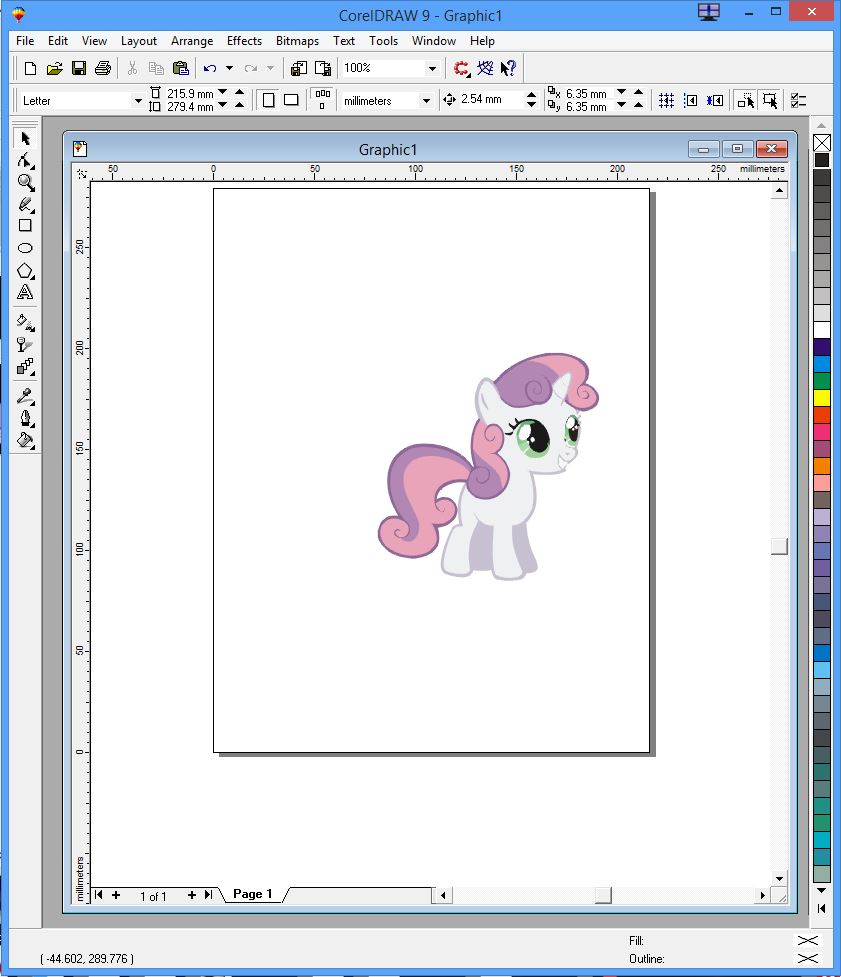The width and height of the screenshot is (841, 977).
Task: Select the Shape tool
Action: (x=25, y=160)
